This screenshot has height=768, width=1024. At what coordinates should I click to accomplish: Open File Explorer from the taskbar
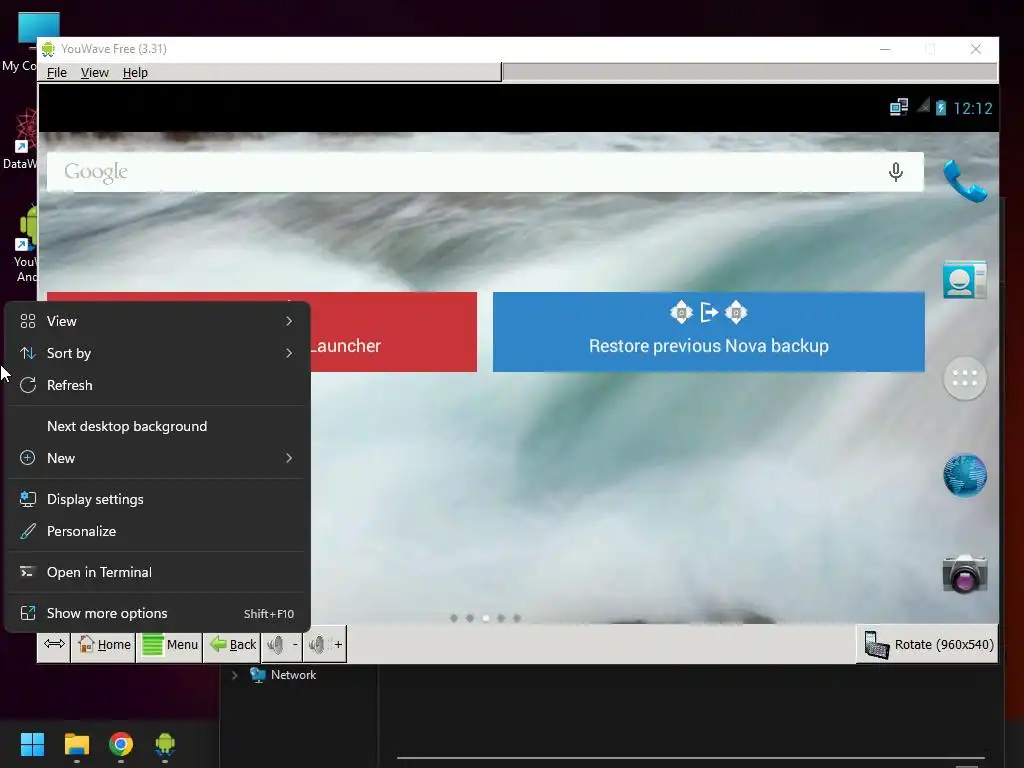76,744
